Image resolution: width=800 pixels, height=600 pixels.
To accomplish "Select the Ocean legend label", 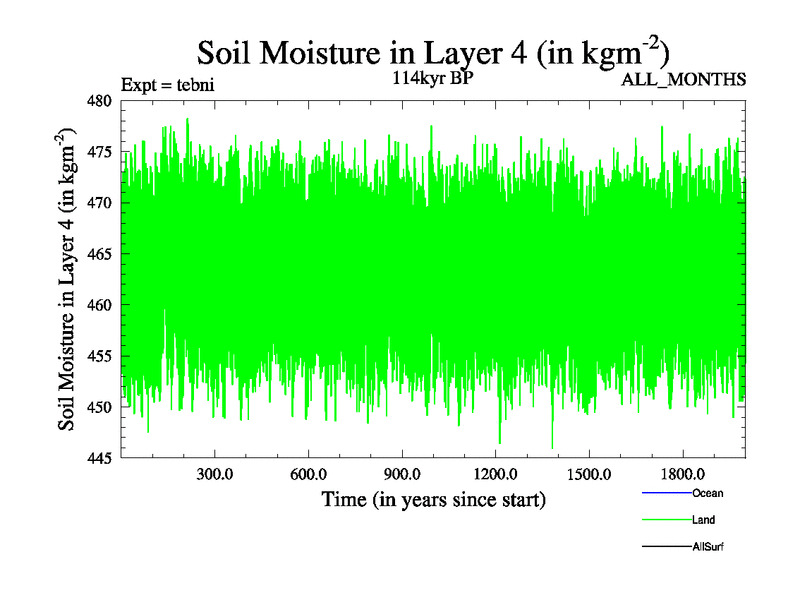I will pos(707,494).
